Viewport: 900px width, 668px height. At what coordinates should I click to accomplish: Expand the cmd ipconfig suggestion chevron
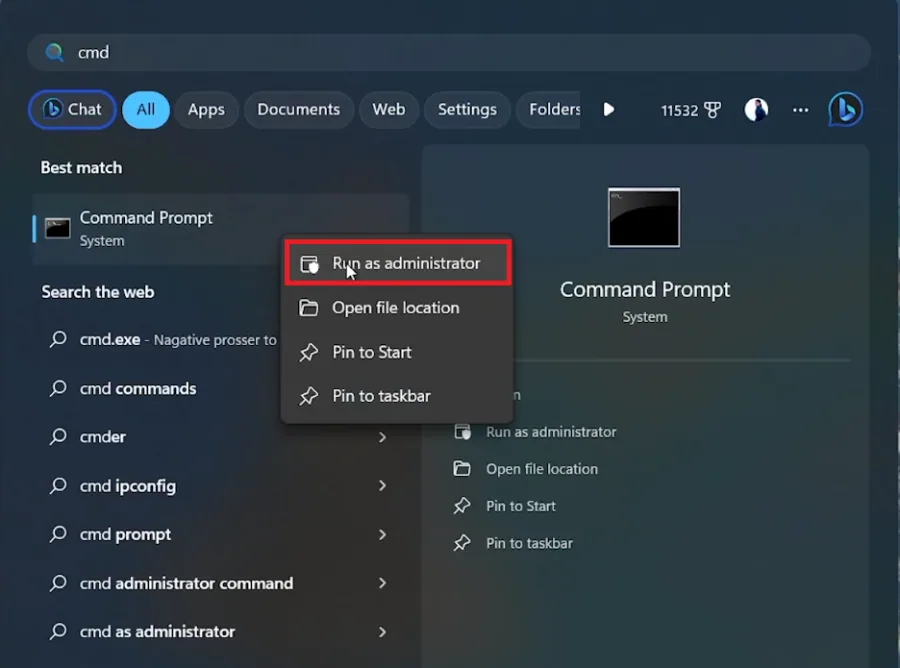382,486
